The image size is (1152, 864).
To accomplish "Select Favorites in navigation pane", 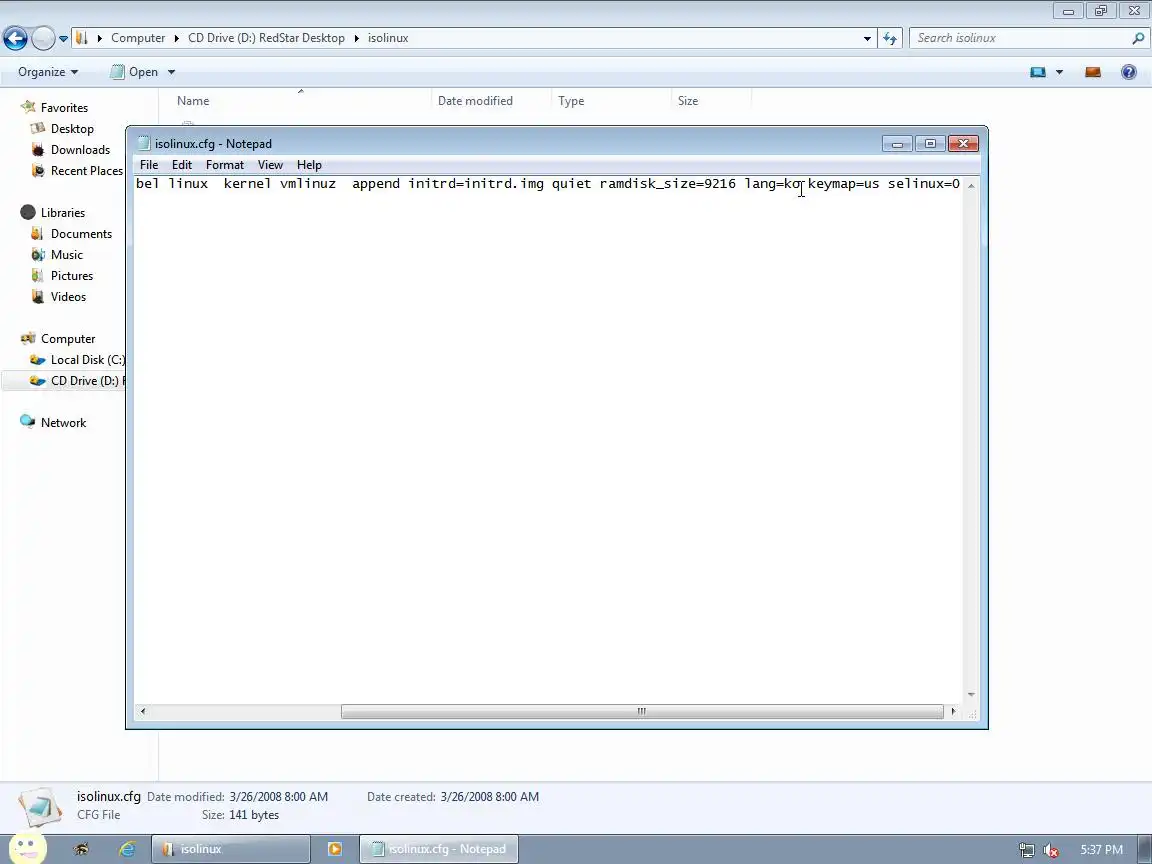I will click(64, 107).
